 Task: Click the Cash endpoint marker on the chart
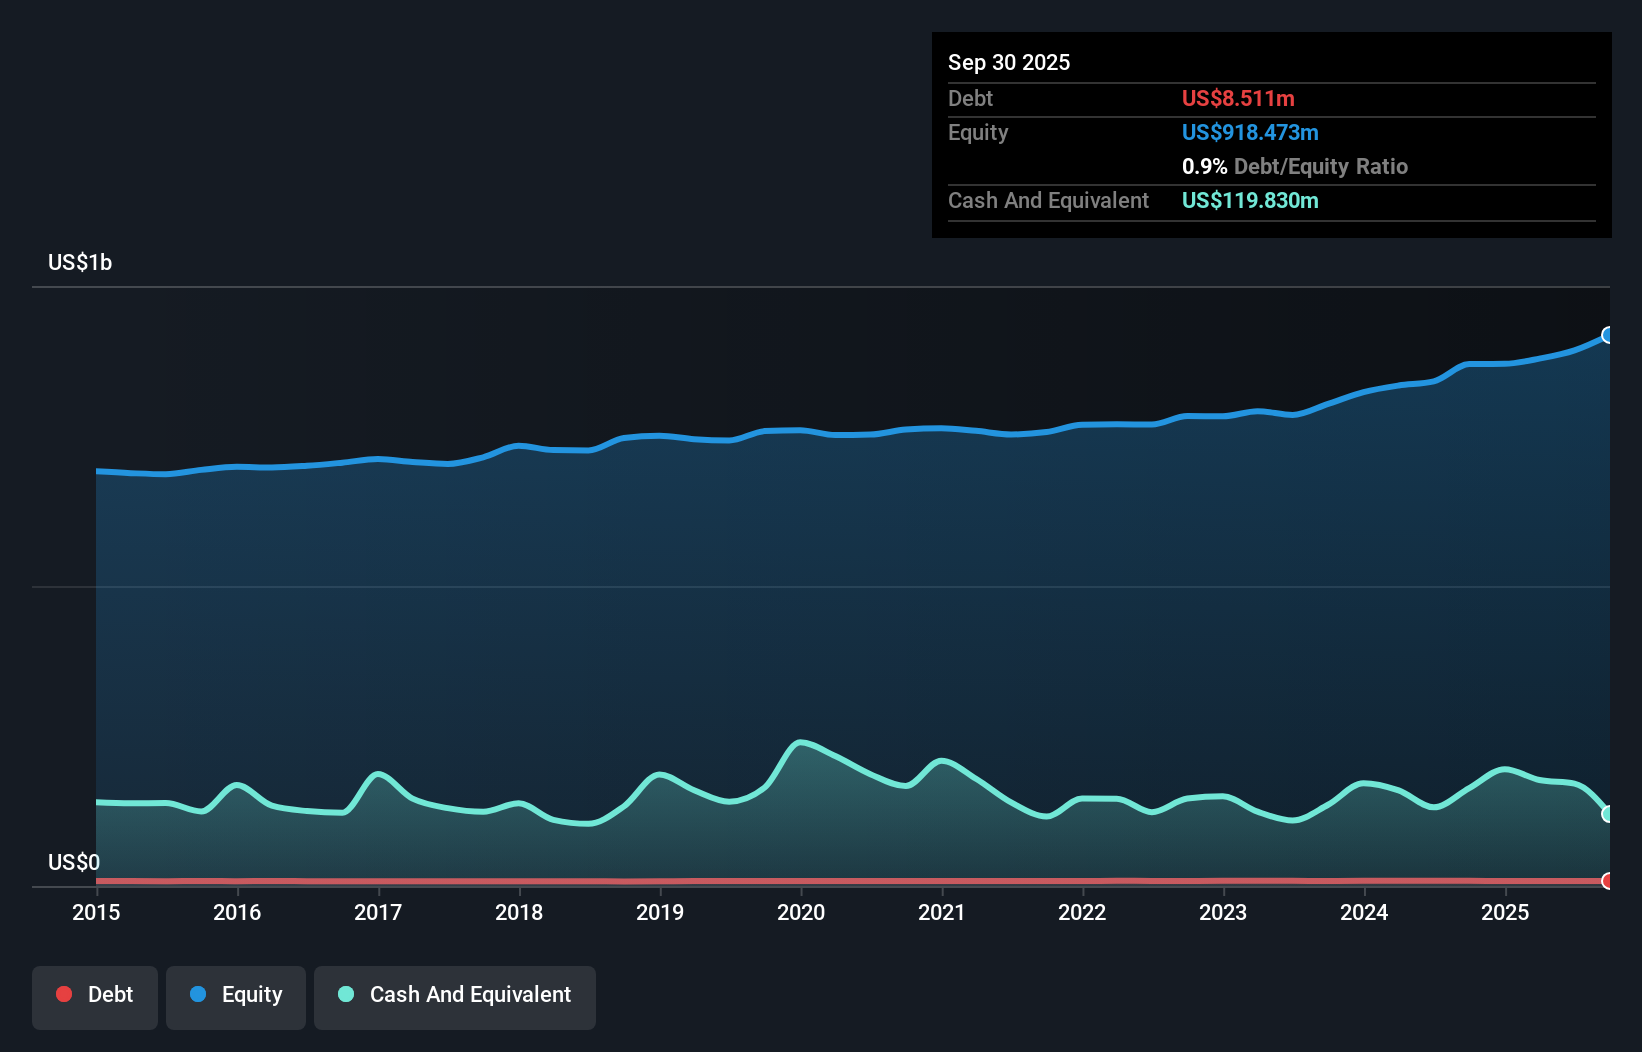(x=1607, y=814)
